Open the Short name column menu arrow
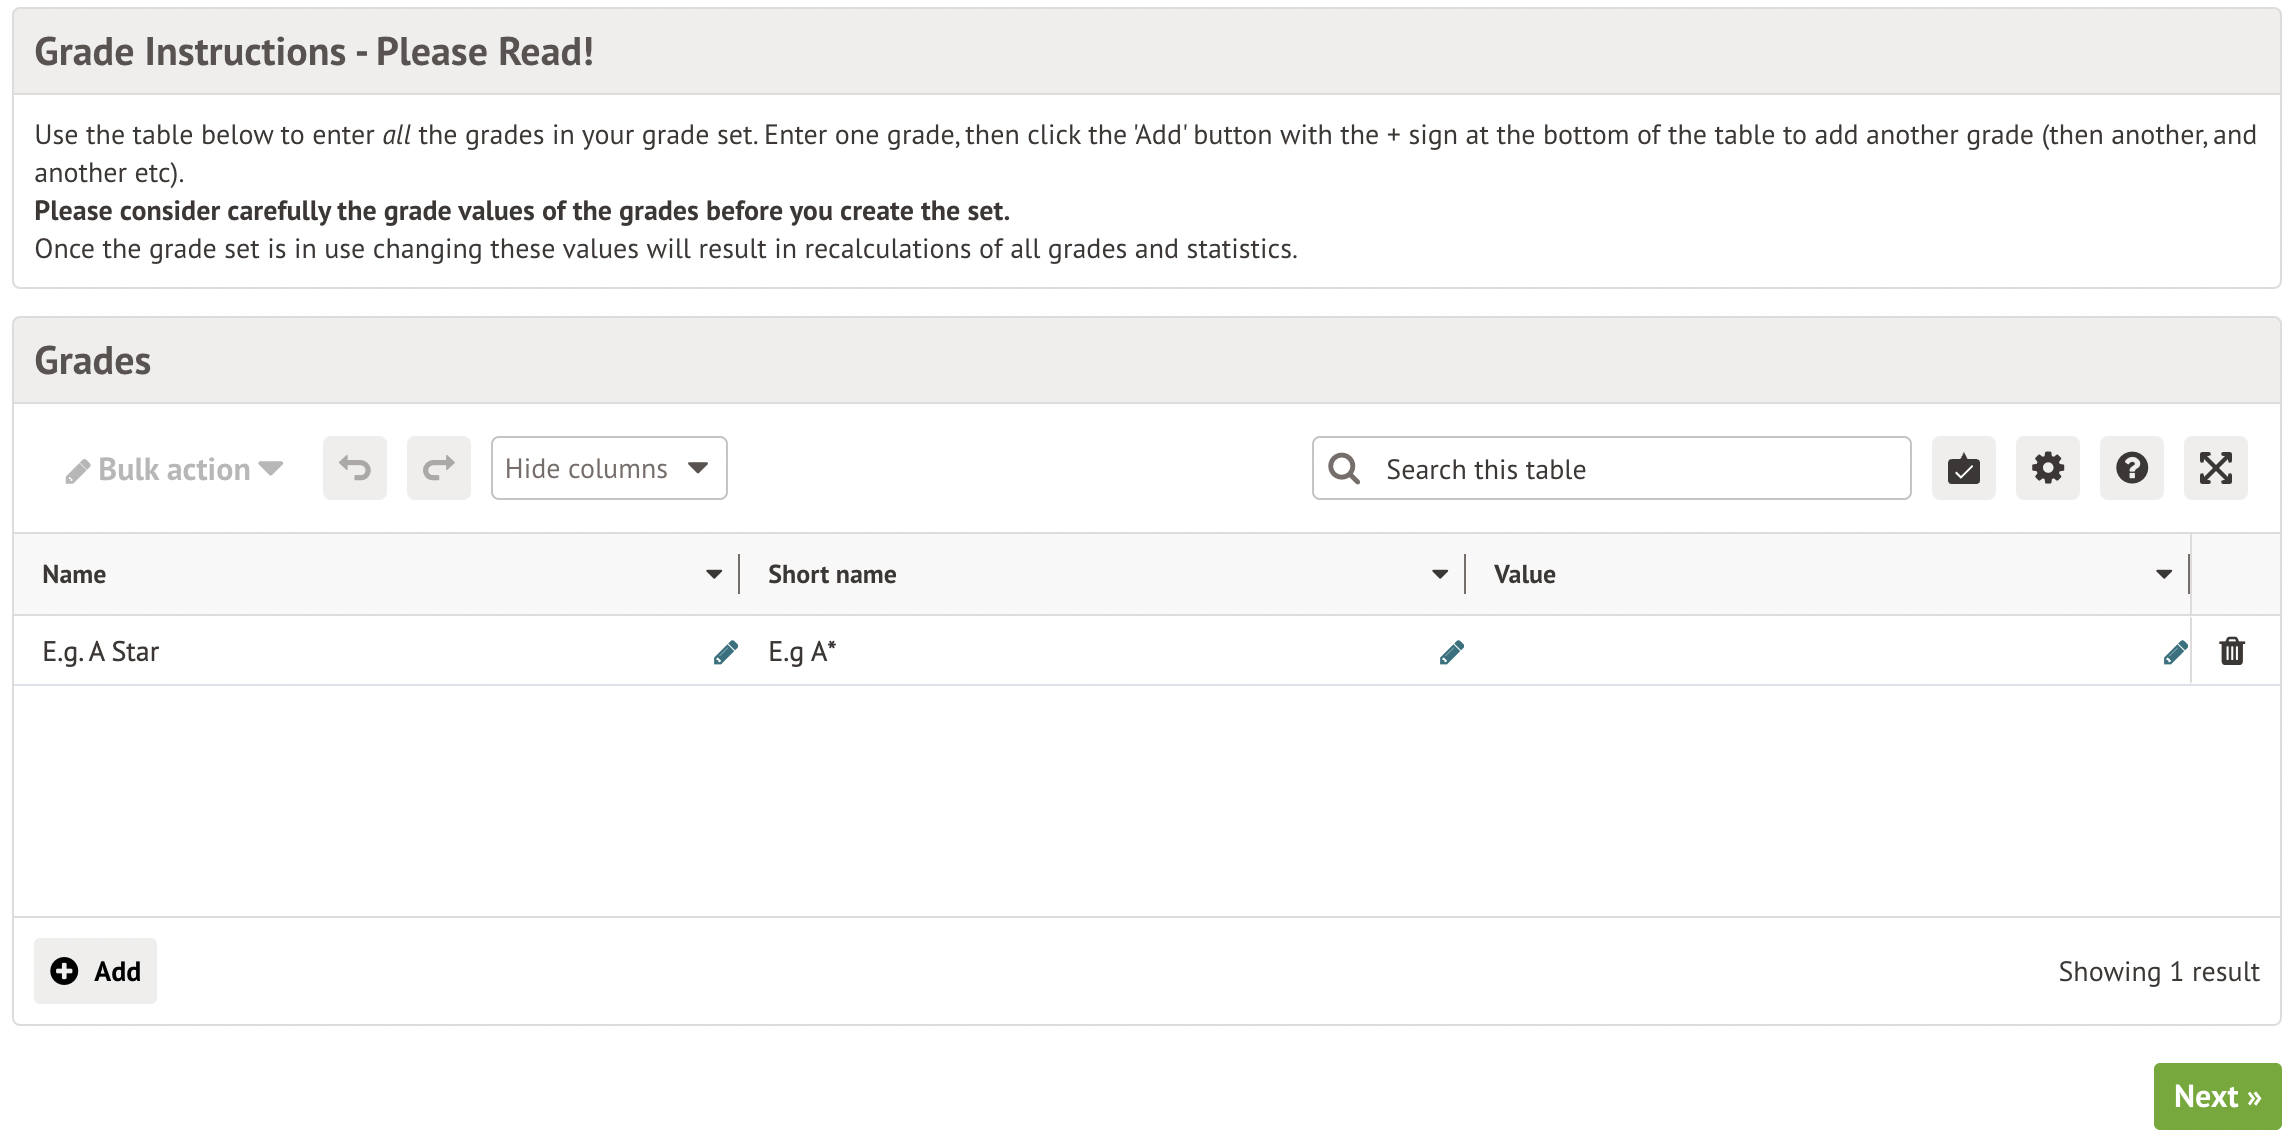2296x1146 pixels. pyautogui.click(x=1439, y=574)
